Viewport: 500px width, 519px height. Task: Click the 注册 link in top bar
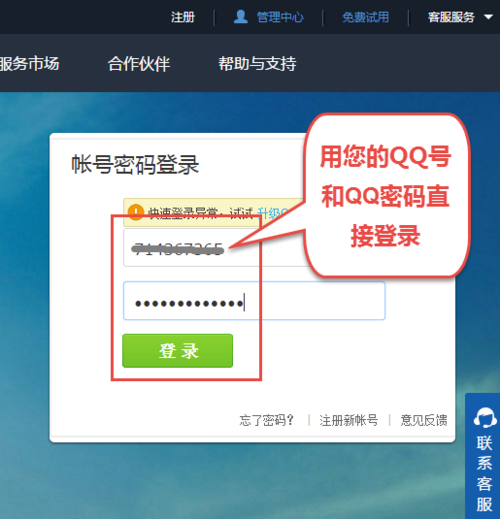[x=183, y=17]
